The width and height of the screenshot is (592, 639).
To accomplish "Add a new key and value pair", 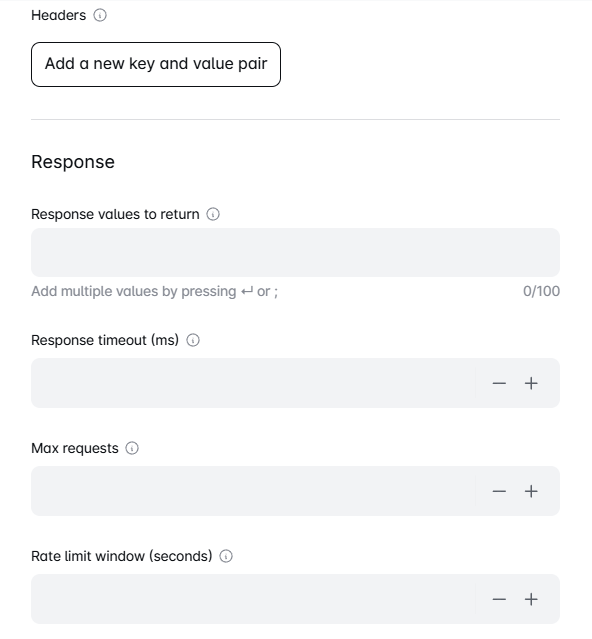I will coord(156,64).
